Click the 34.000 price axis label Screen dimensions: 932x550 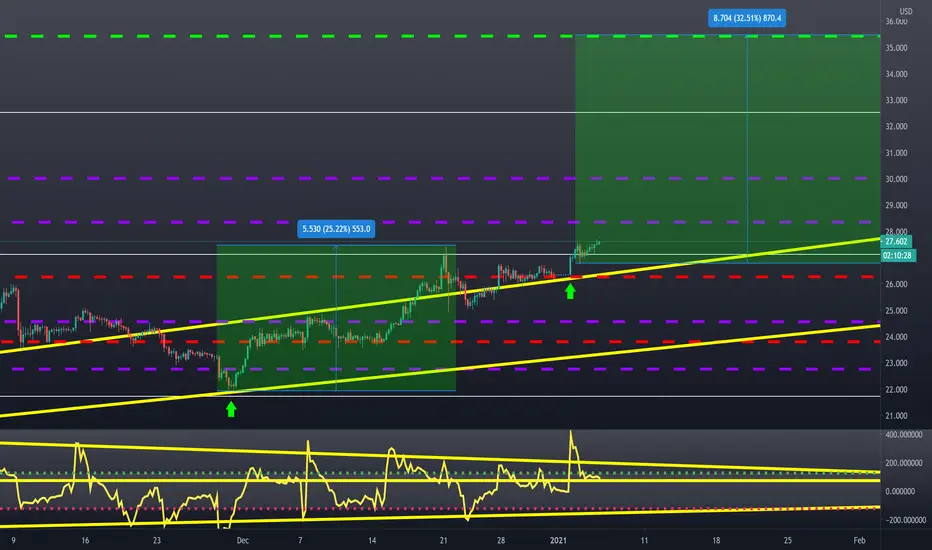click(x=896, y=74)
